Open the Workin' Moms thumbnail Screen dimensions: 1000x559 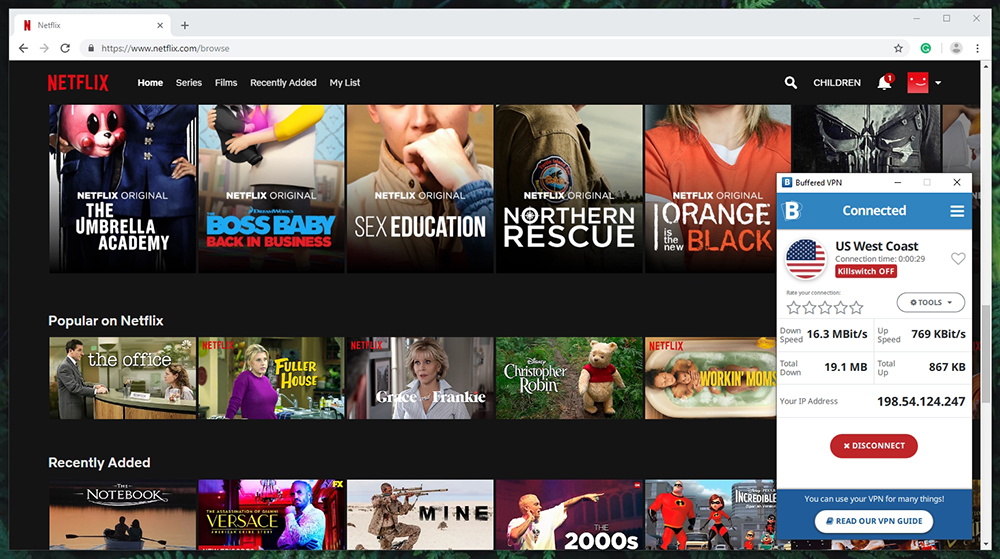[x=710, y=378]
